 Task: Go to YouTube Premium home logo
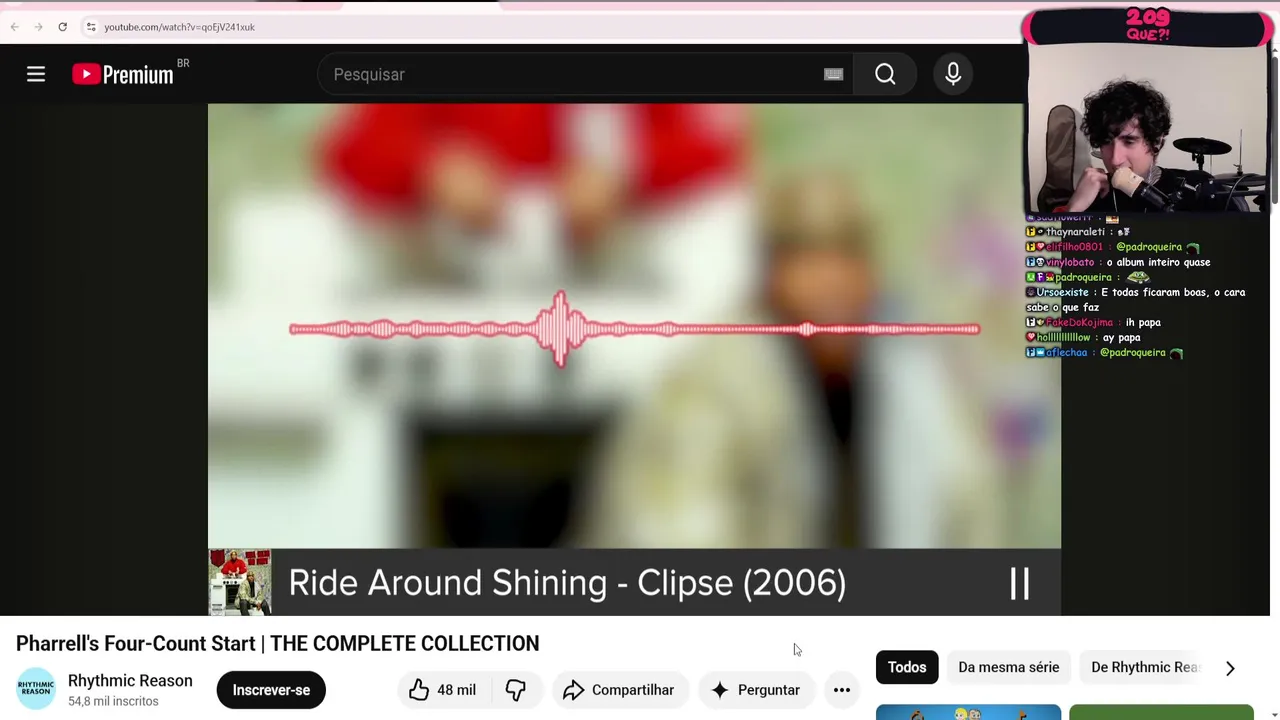pos(123,74)
